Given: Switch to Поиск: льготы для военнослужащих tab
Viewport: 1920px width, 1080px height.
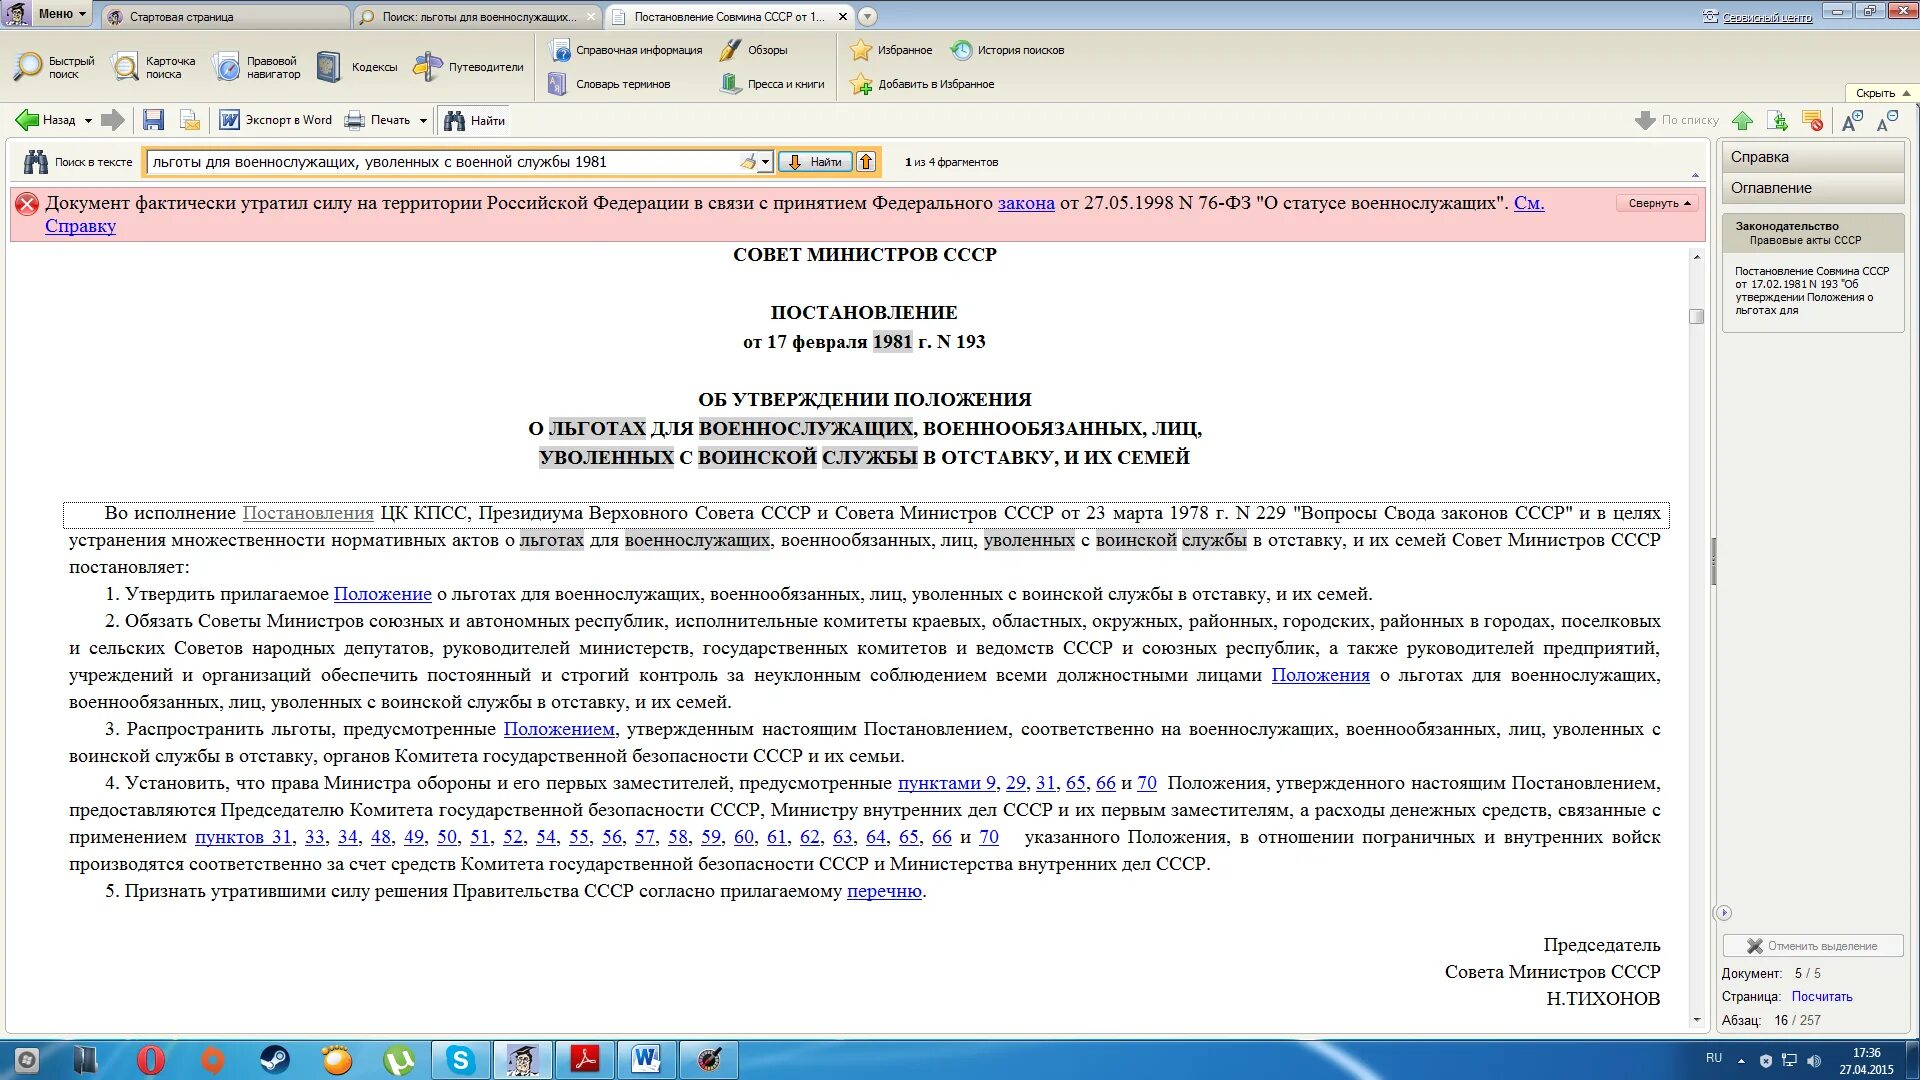Looking at the screenshot, I should [479, 17].
